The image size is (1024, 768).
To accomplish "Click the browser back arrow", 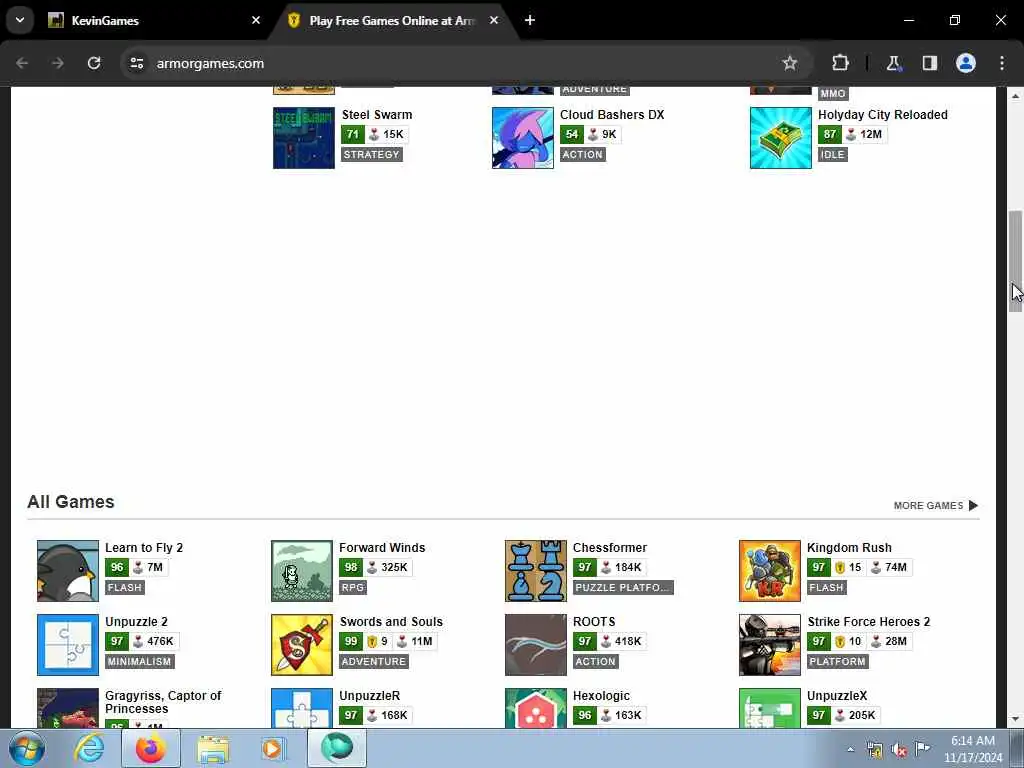I will 22,63.
